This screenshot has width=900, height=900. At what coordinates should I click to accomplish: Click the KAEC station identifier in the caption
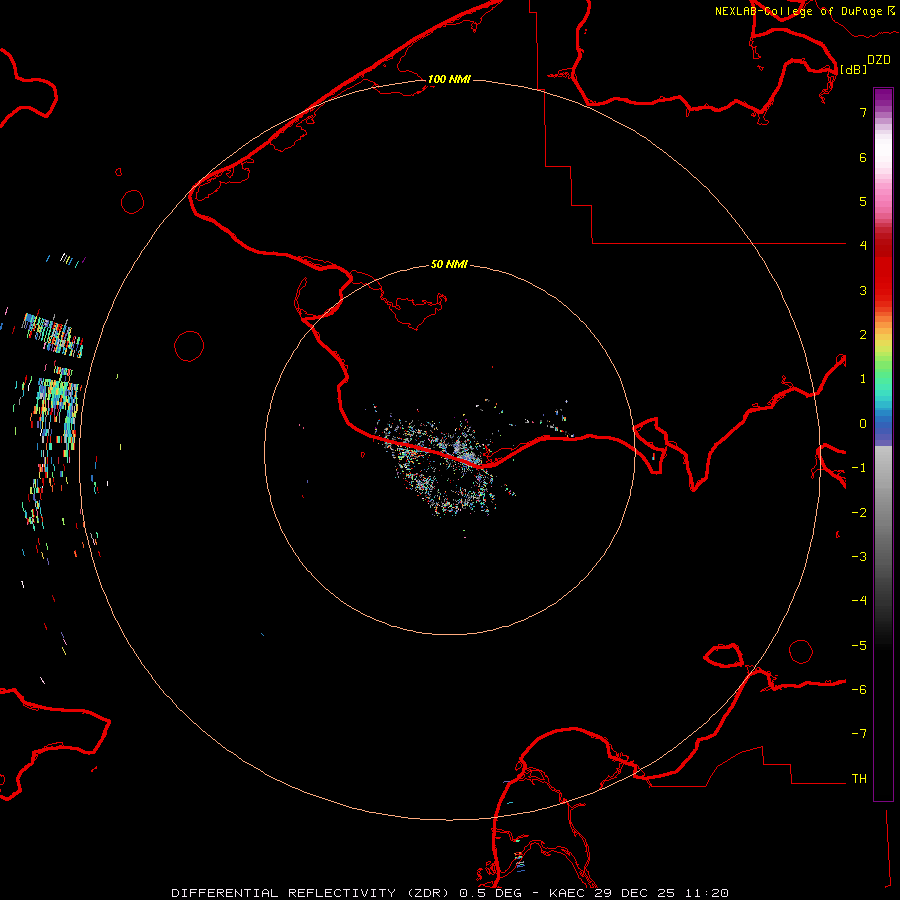(567, 893)
